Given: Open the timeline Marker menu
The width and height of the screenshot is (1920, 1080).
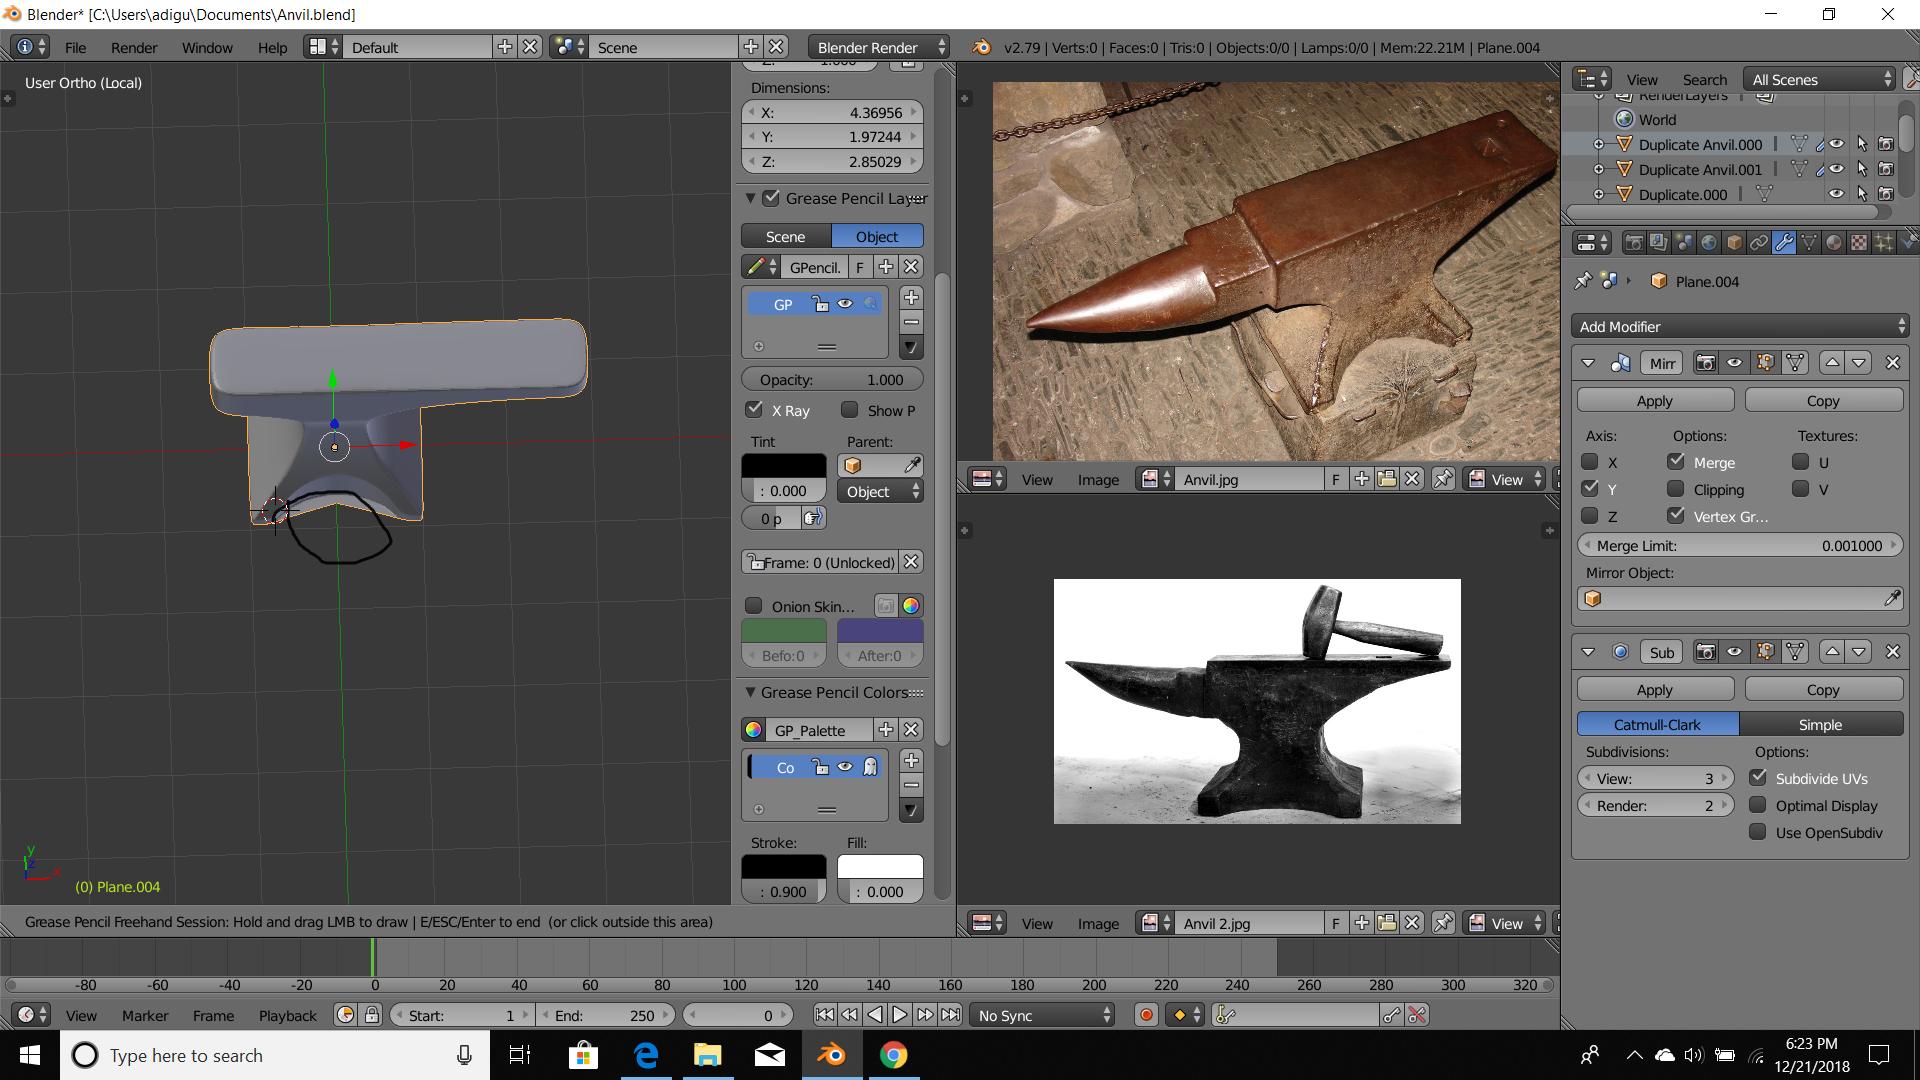Looking at the screenshot, I should pos(145,1015).
